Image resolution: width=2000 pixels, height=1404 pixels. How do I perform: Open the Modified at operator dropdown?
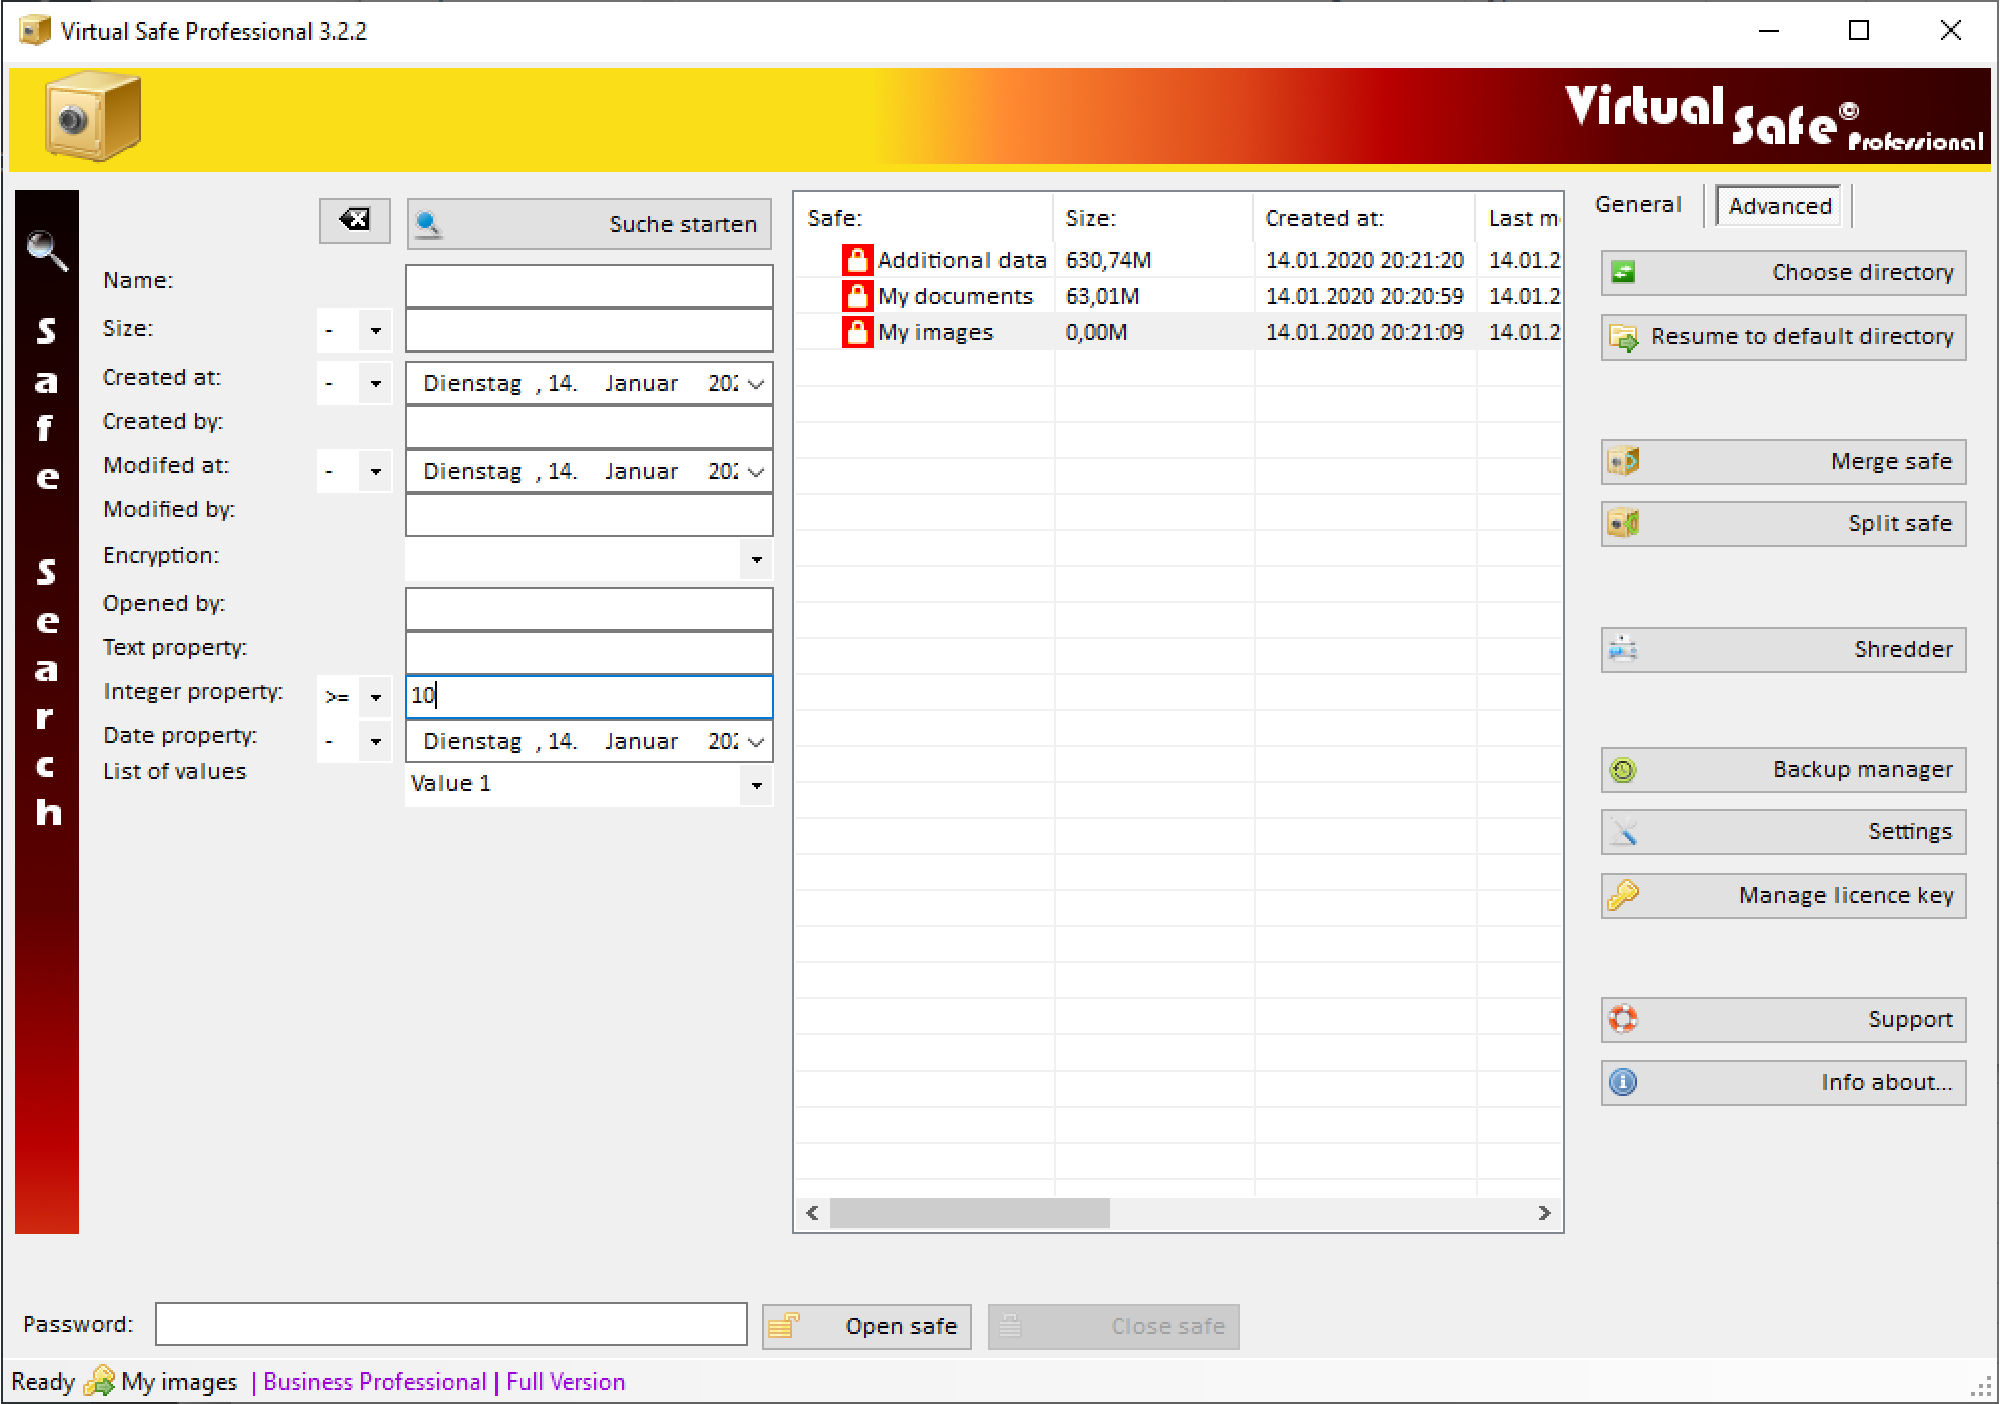376,472
